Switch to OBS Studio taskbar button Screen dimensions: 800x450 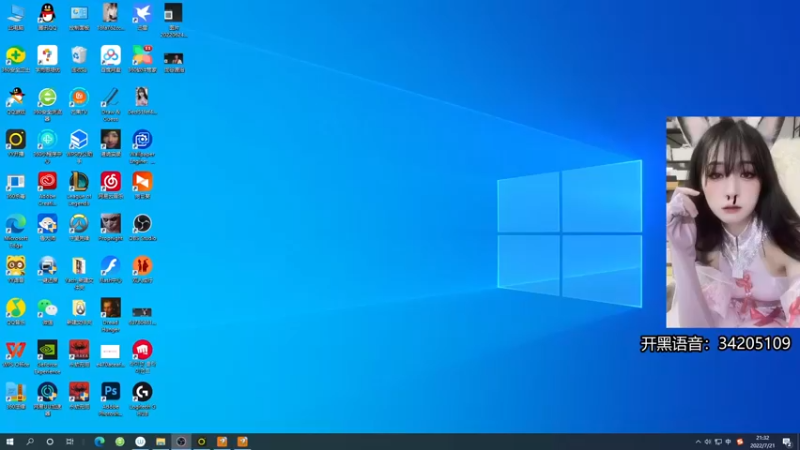[181, 441]
